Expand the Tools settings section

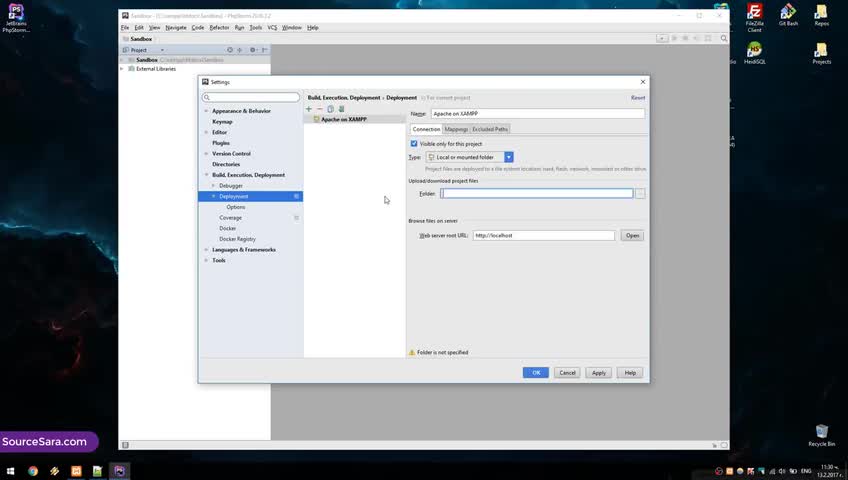(206, 261)
